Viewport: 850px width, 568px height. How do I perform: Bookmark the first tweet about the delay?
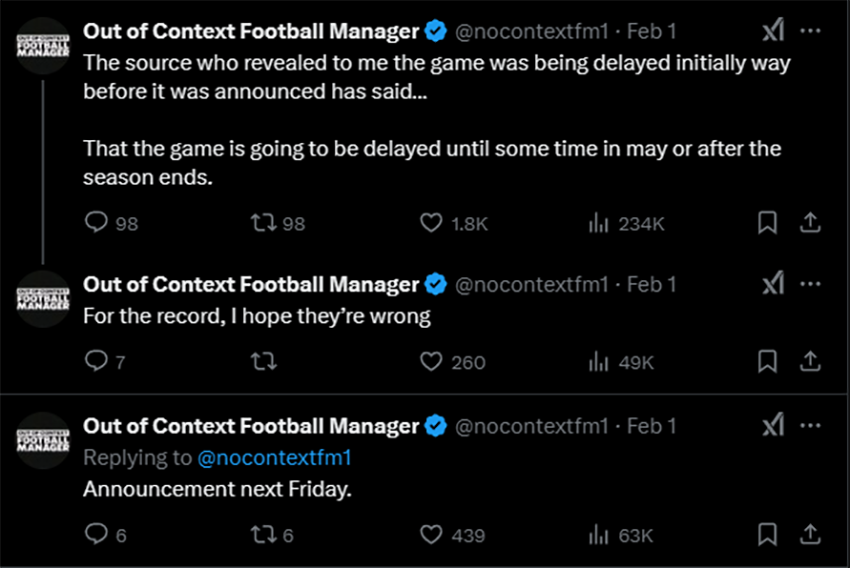[x=767, y=223]
